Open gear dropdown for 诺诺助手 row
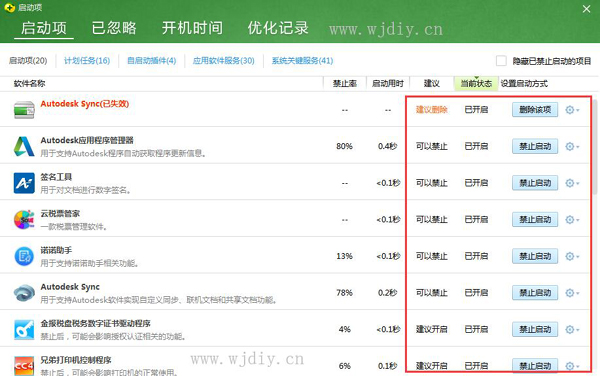 [572, 256]
